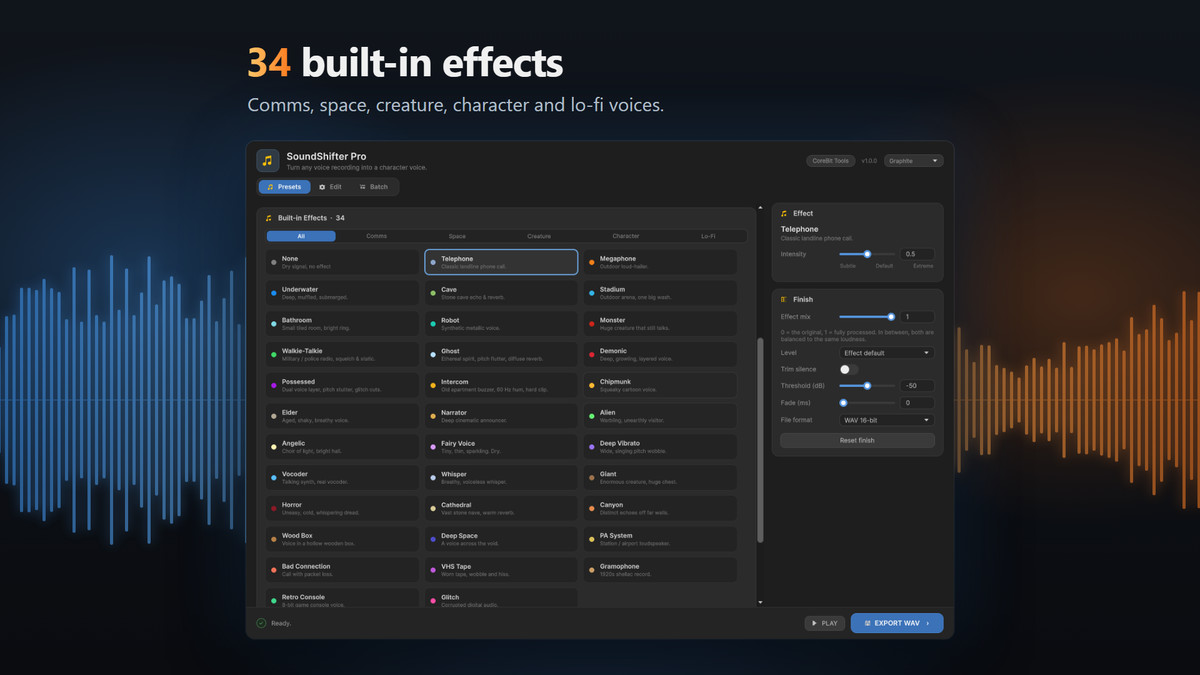The image size is (1200, 675).
Task: Select the Angelic effect
Action: coord(343,447)
